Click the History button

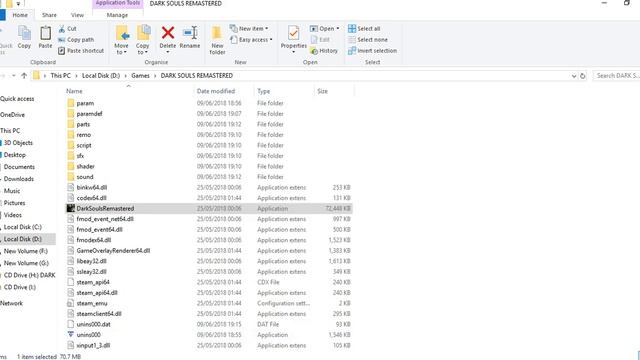pos(324,51)
